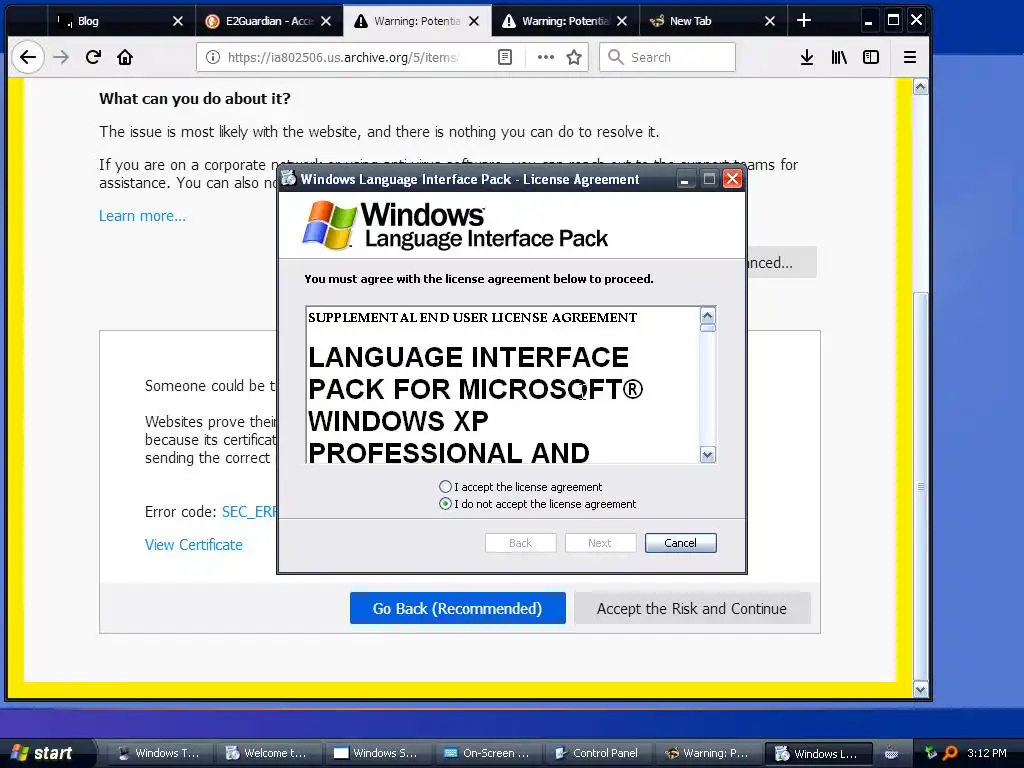Minimize the Firefox window
1024x768 pixels.
pyautogui.click(x=868, y=20)
